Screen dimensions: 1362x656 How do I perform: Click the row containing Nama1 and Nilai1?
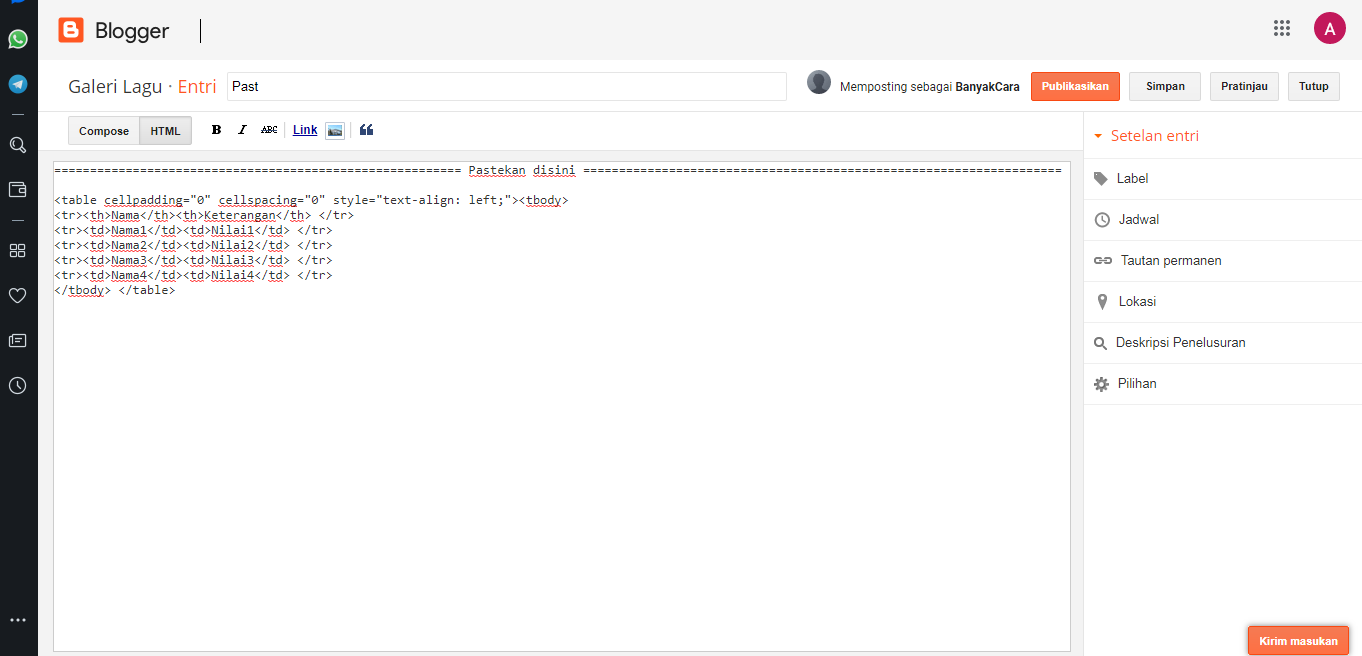[x=194, y=230]
